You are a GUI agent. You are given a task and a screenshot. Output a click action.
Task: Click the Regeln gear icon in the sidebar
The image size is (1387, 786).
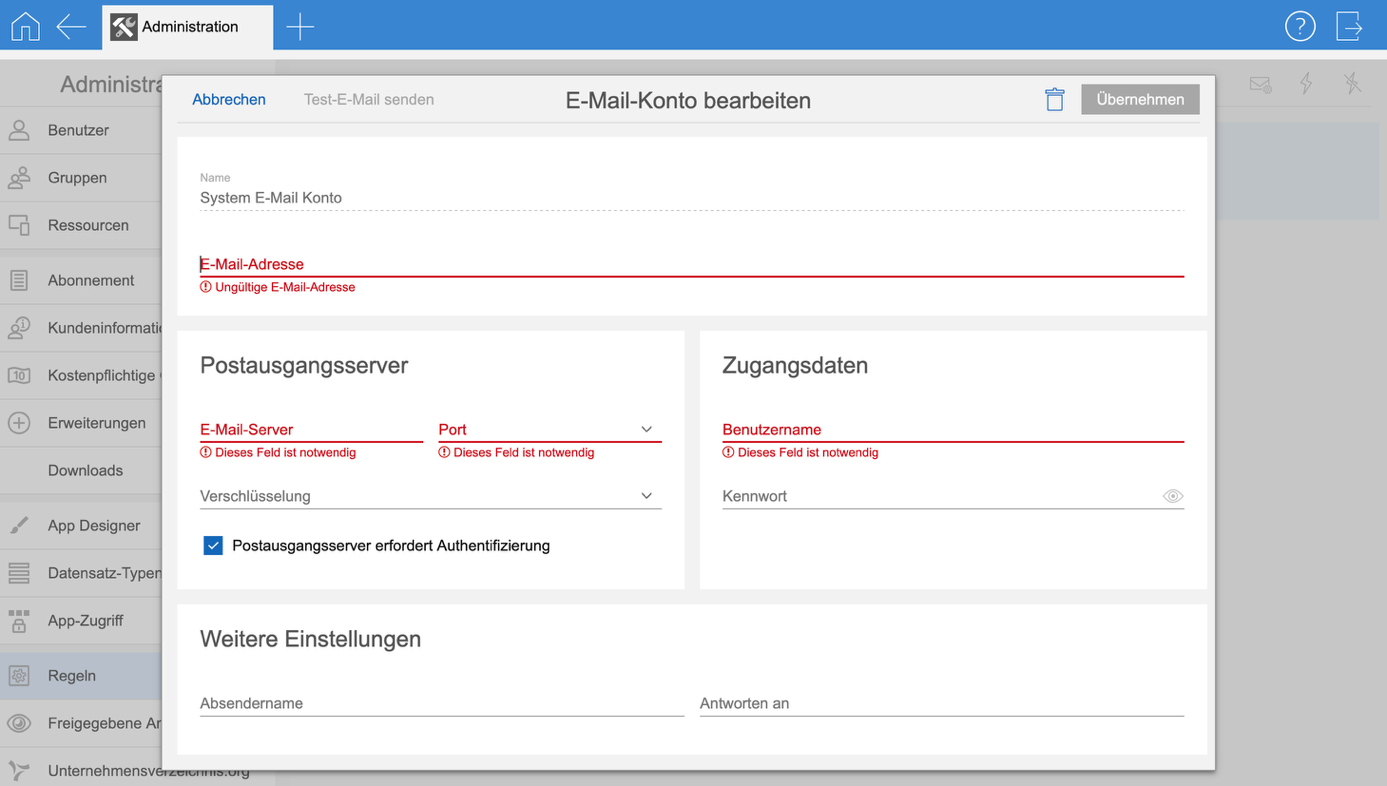pyautogui.click(x=19, y=676)
